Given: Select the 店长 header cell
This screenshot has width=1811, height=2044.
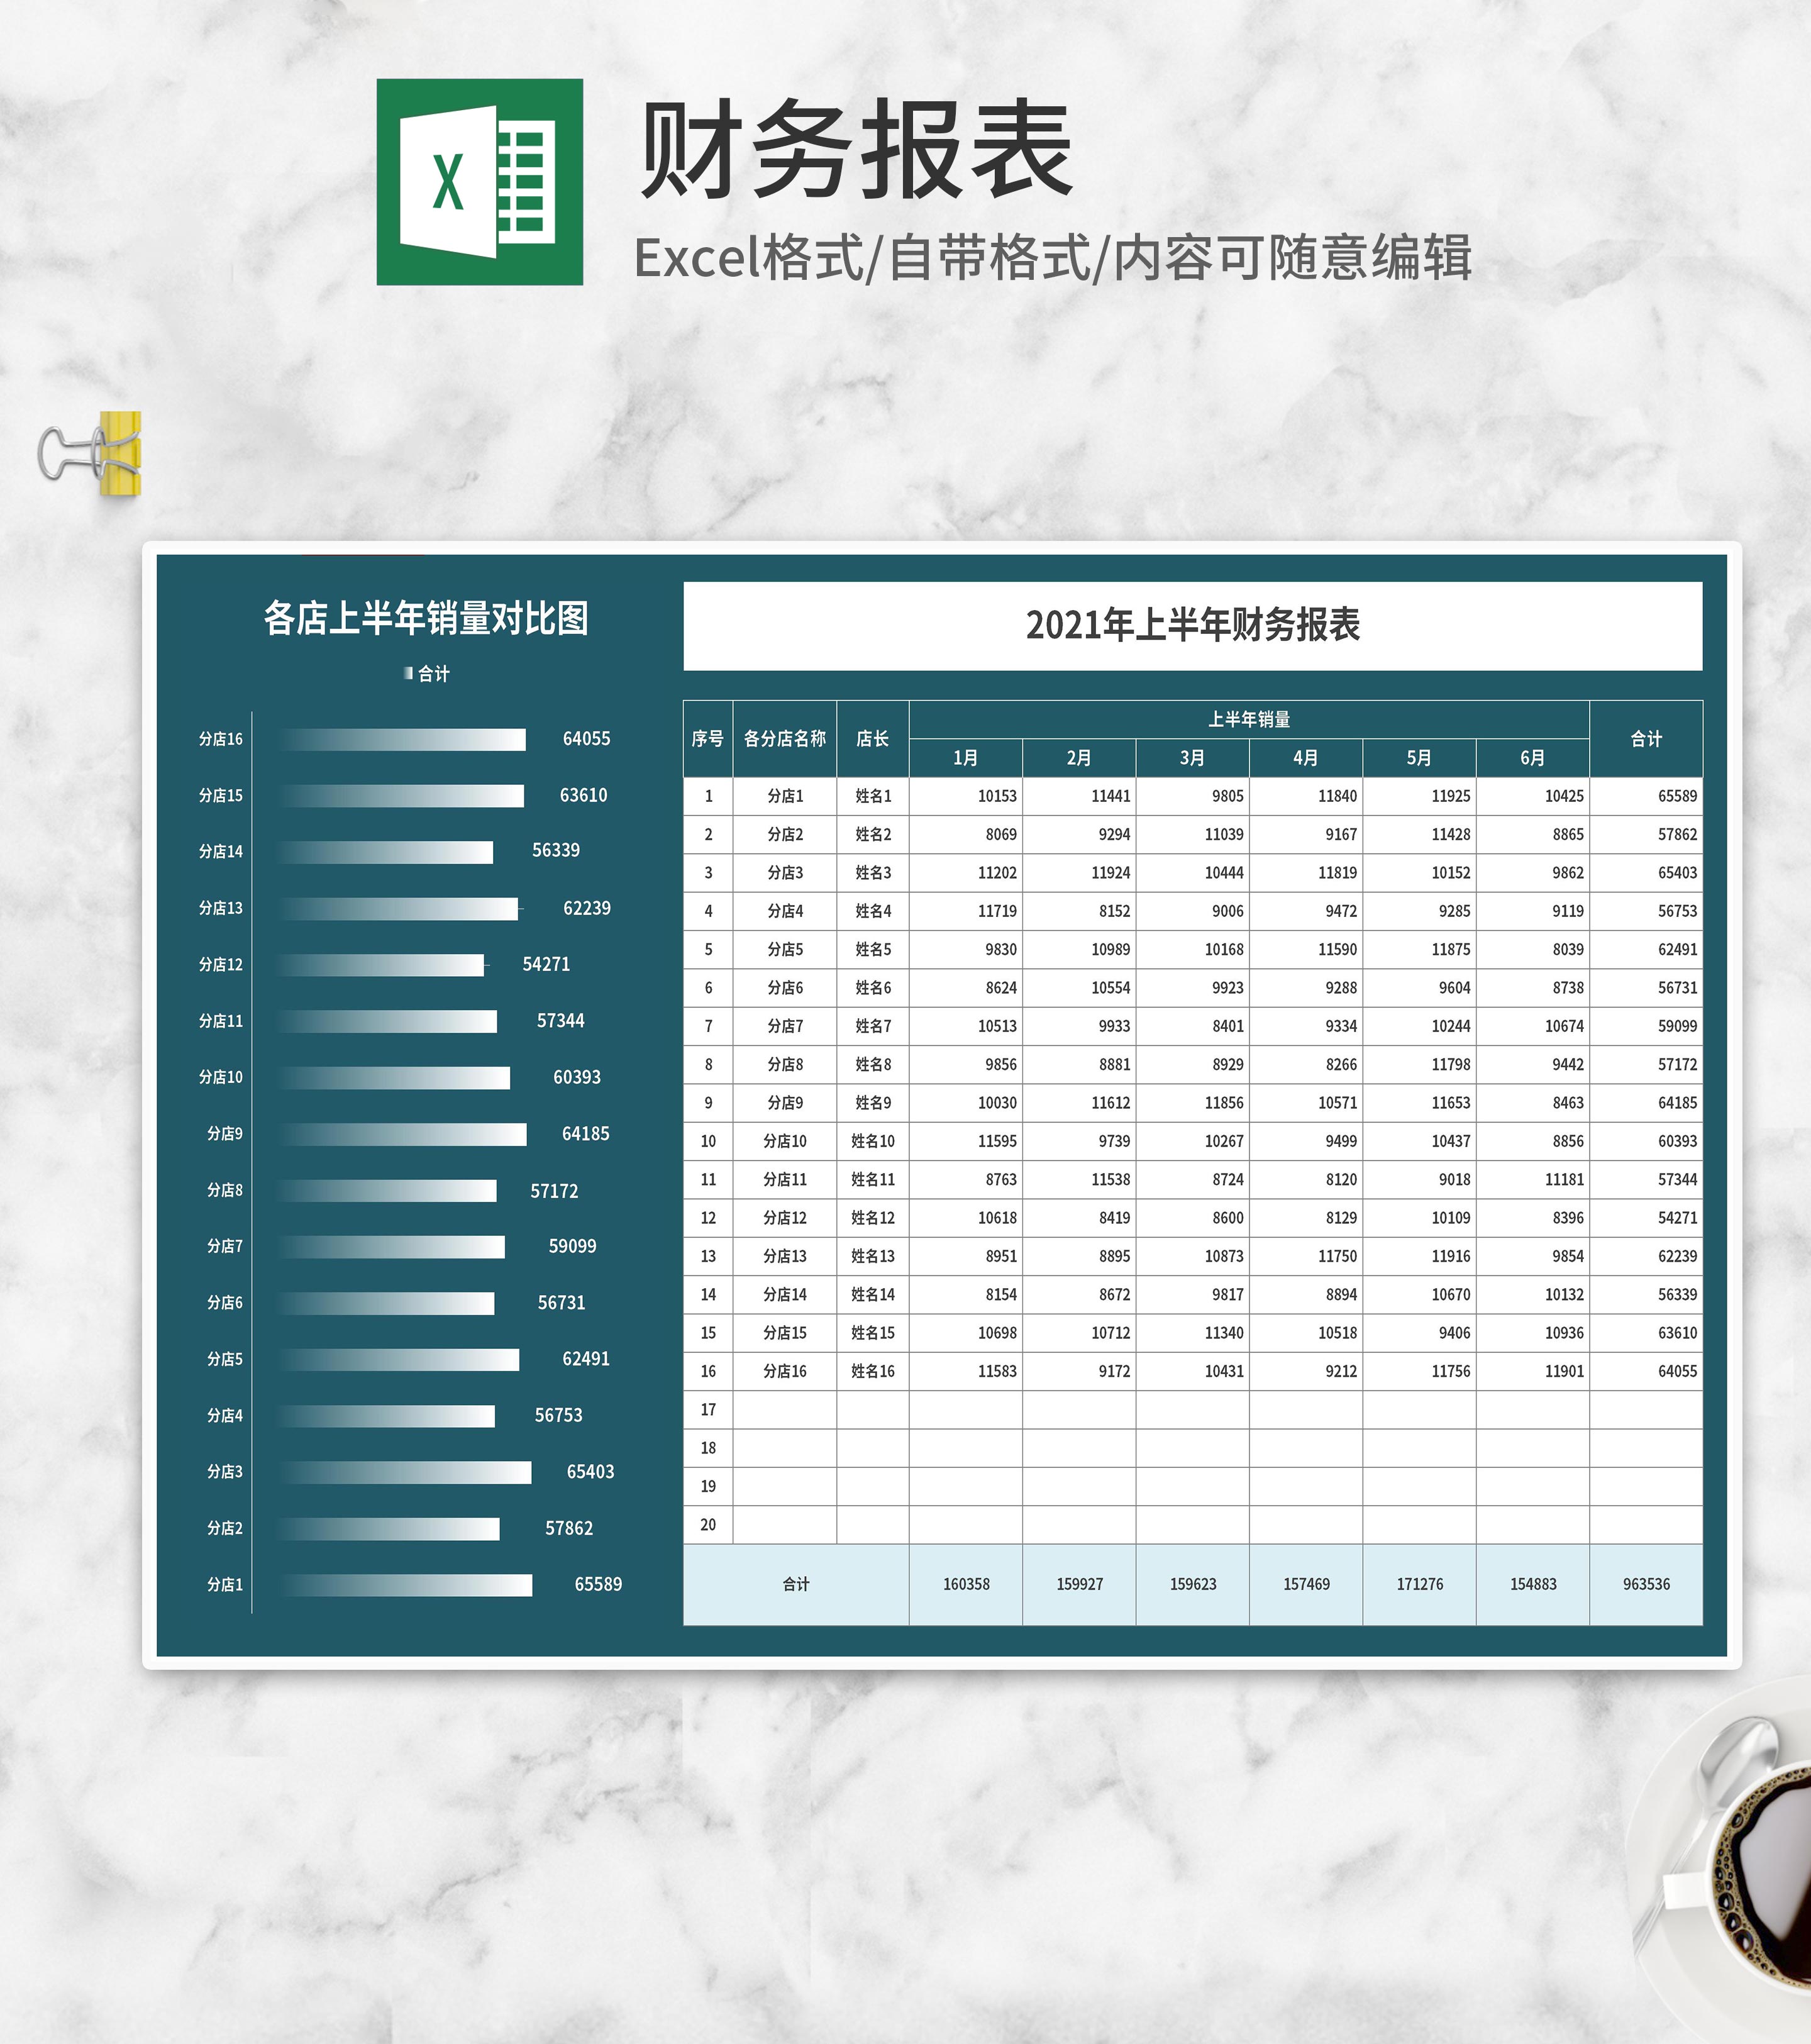Looking at the screenshot, I should [x=872, y=738].
